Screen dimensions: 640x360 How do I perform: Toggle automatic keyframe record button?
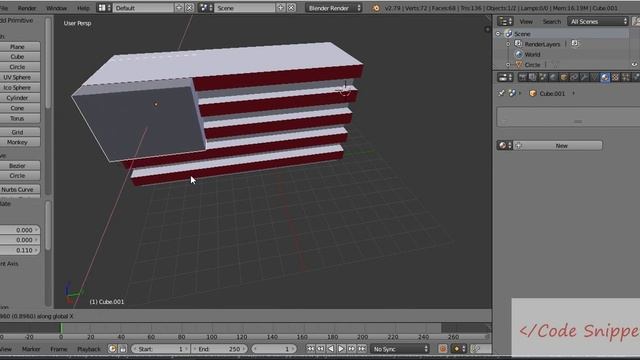point(443,349)
